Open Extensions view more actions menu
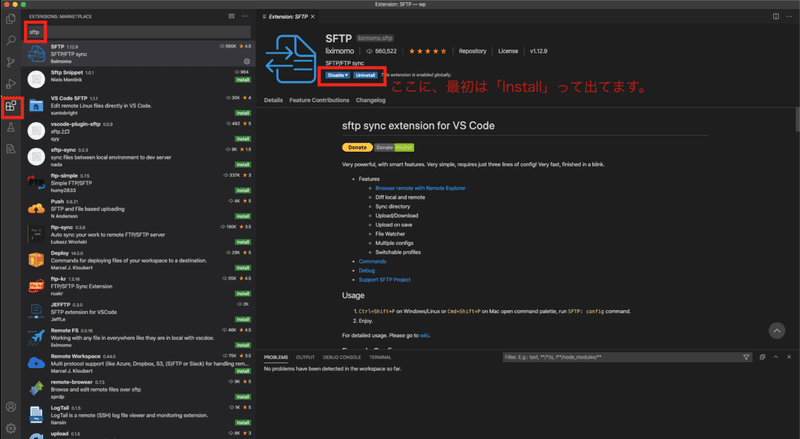The height and width of the screenshot is (439, 800). 245,16
